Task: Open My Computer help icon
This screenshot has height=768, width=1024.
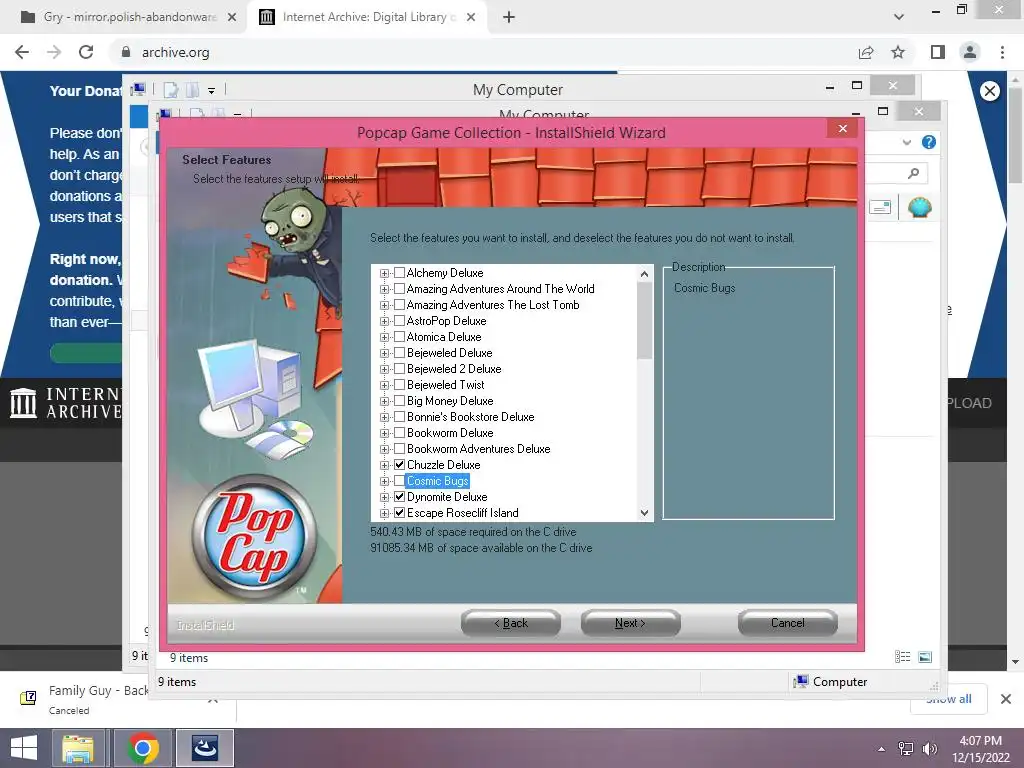Action: click(x=929, y=142)
